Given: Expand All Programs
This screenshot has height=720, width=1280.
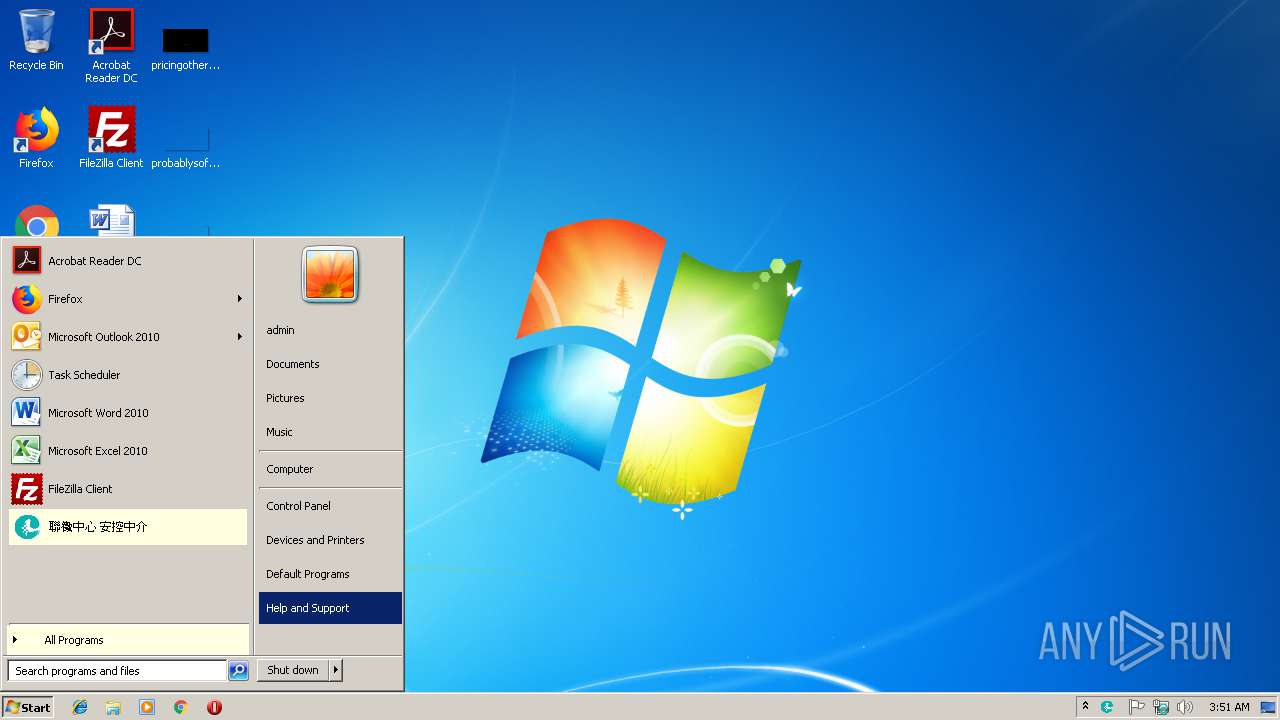Looking at the screenshot, I should [x=128, y=640].
